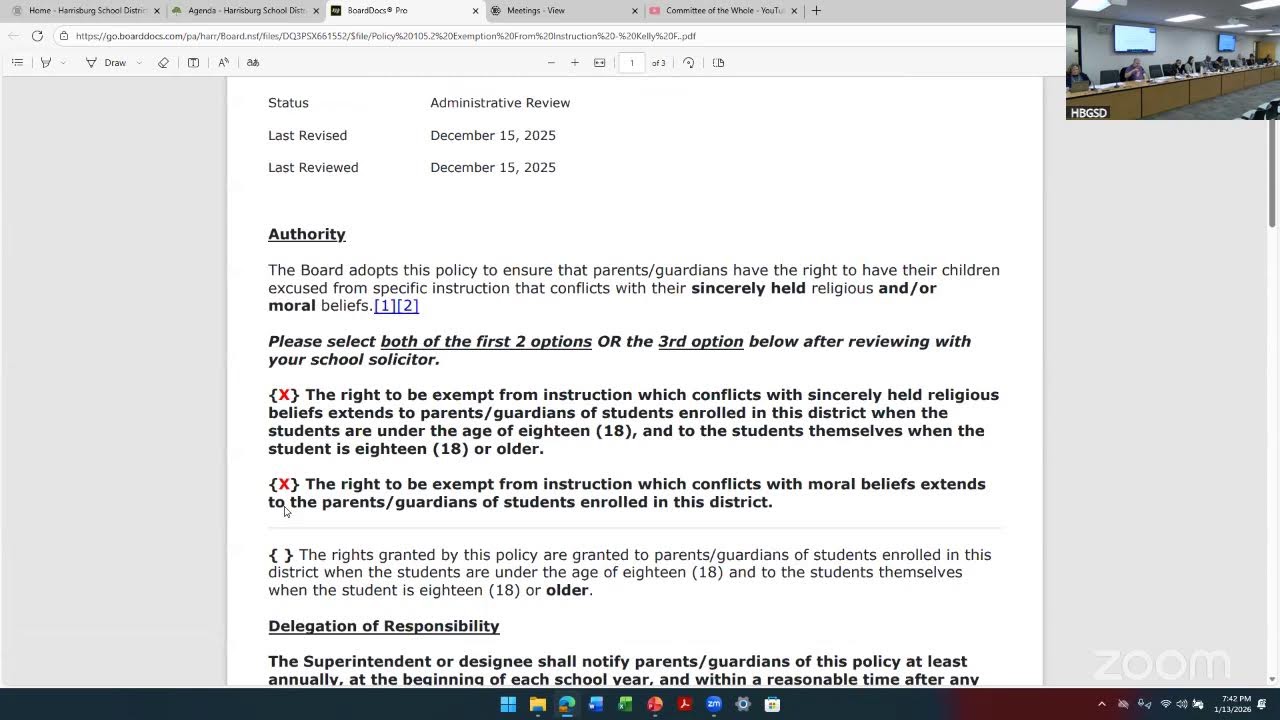
Task: Expand the highlight color dropdown arrow
Action: pyautogui.click(x=63, y=62)
